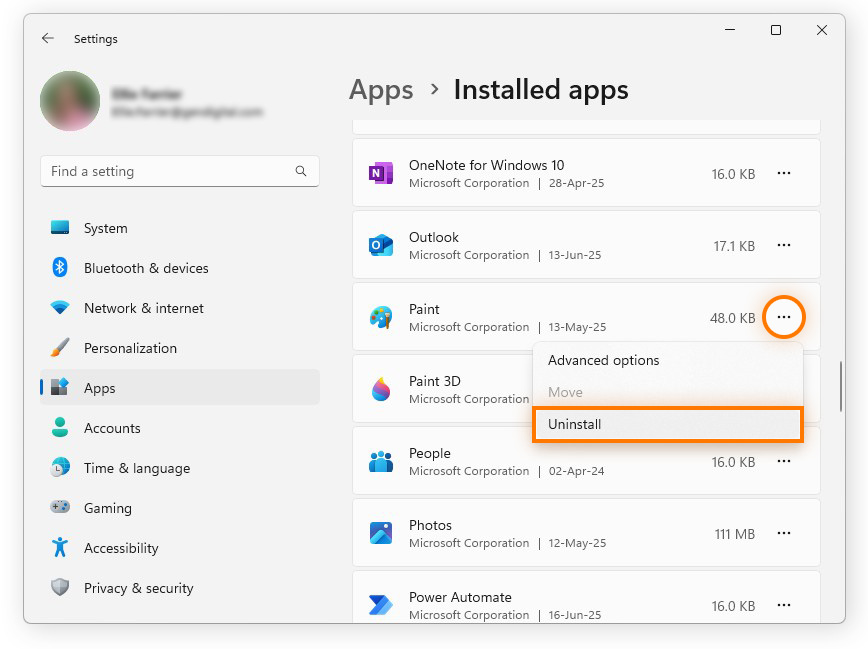Open Accessibility label in sidebar

pyautogui.click(x=121, y=548)
